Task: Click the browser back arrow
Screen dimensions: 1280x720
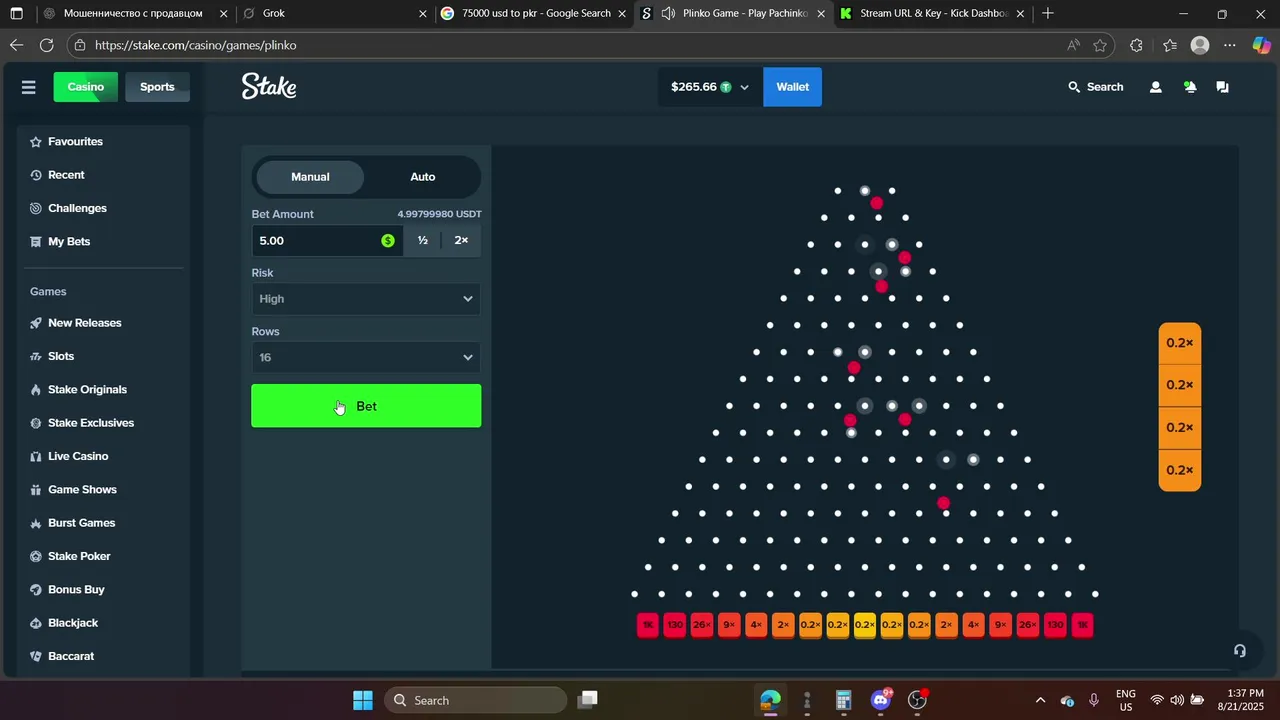Action: coord(16,45)
